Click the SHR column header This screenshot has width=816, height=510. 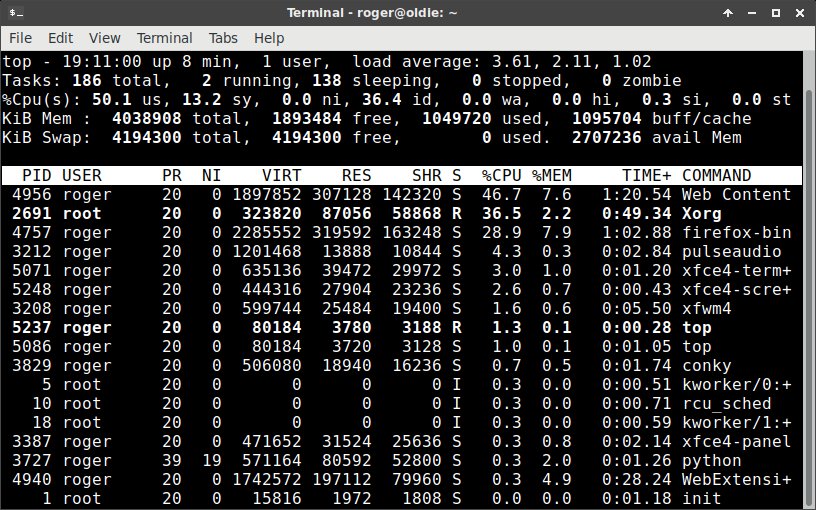tap(427, 175)
